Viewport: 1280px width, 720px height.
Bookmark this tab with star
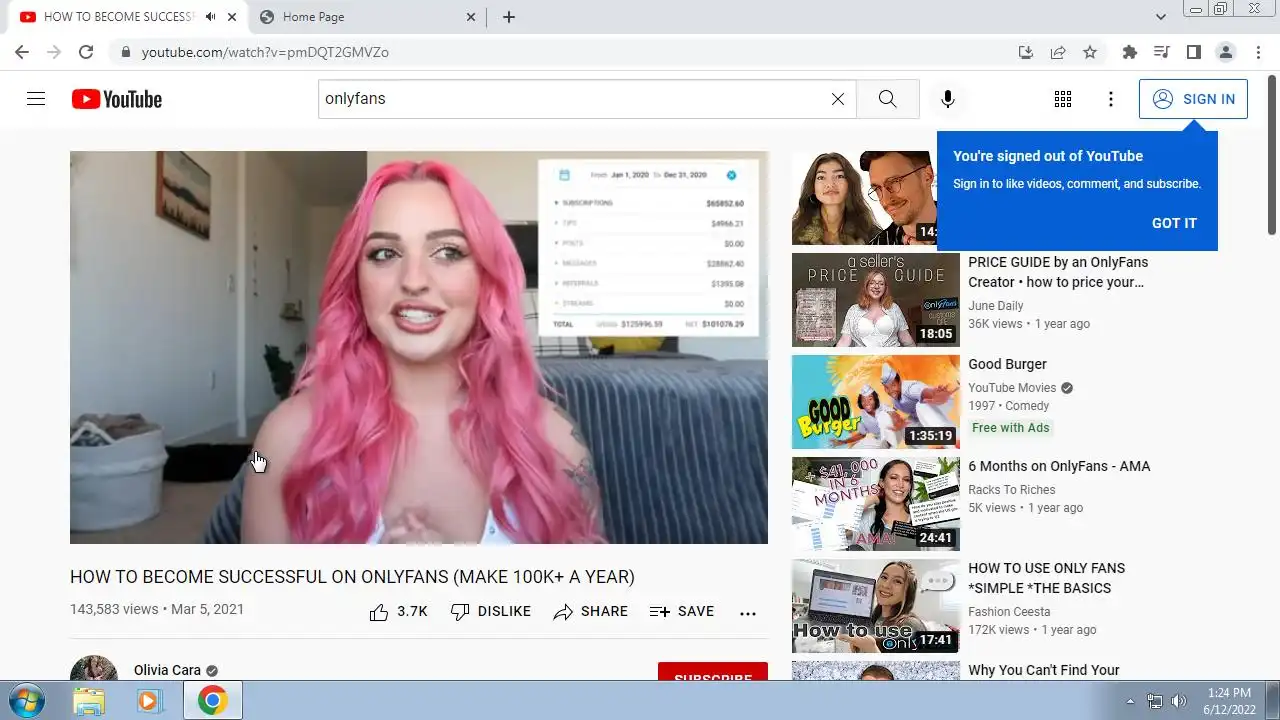click(1090, 52)
